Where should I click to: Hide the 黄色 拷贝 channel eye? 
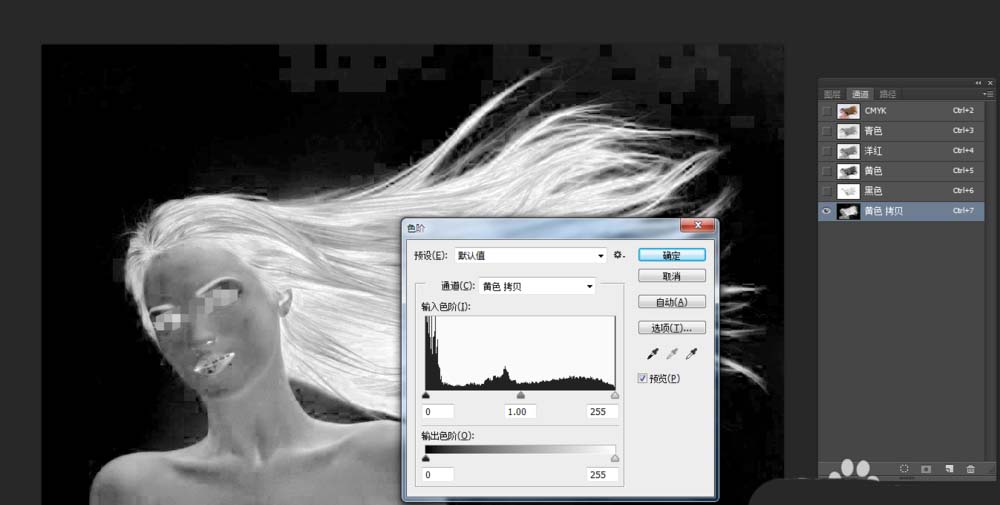pos(826,211)
